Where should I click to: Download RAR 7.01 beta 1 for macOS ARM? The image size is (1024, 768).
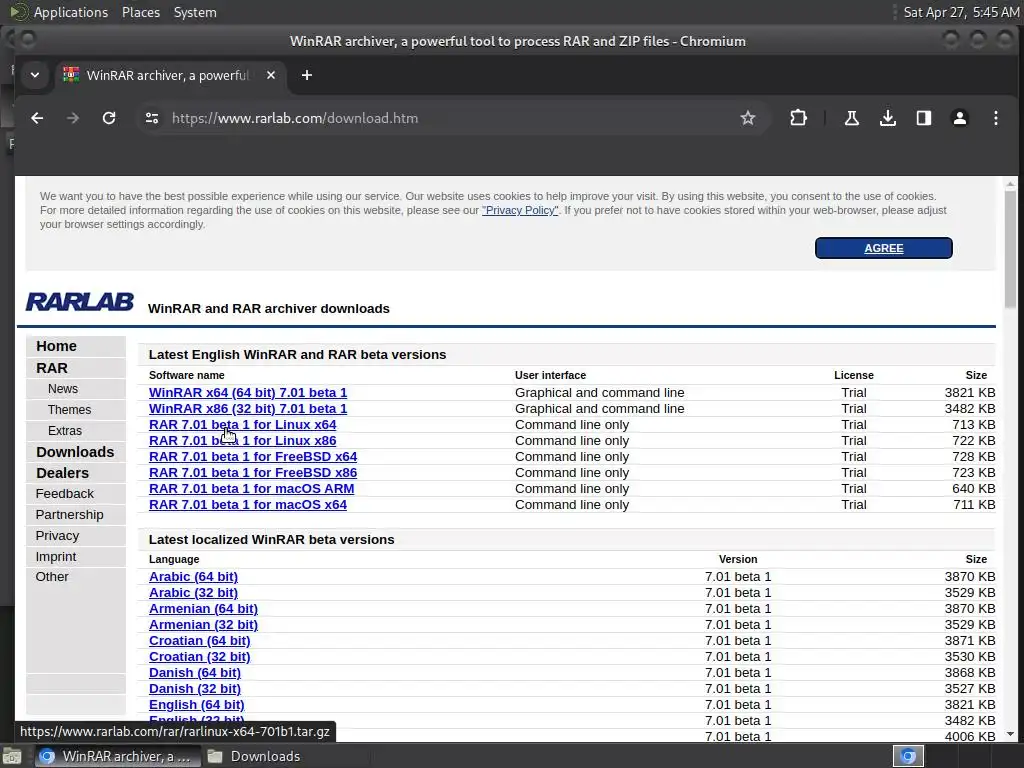(x=251, y=488)
